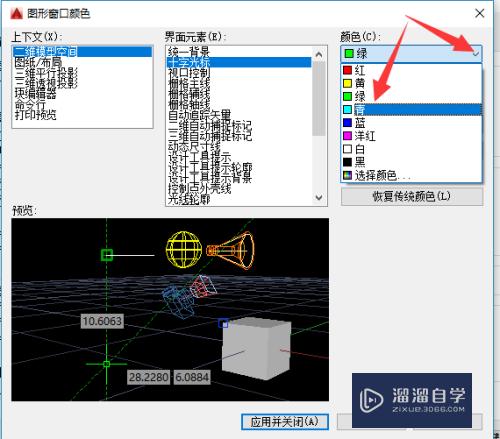The height and width of the screenshot is (439, 500).
Task: Select 动态尺寸线 interface element
Action: (239, 147)
